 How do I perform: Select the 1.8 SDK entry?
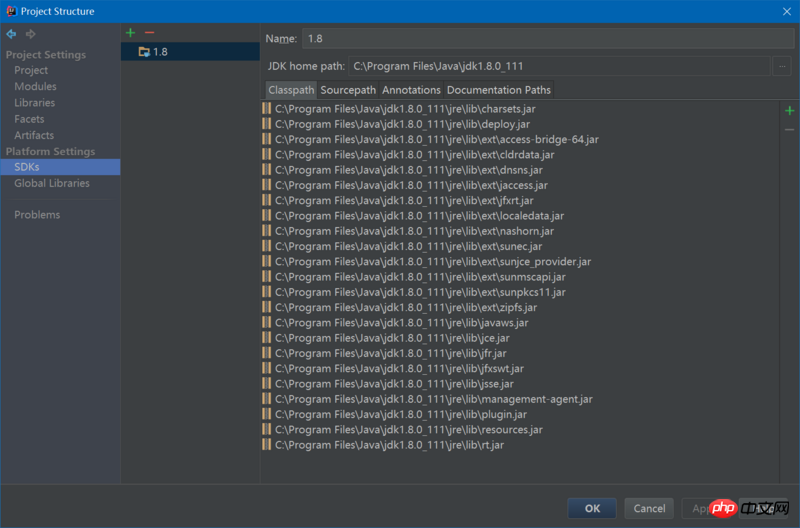point(160,52)
